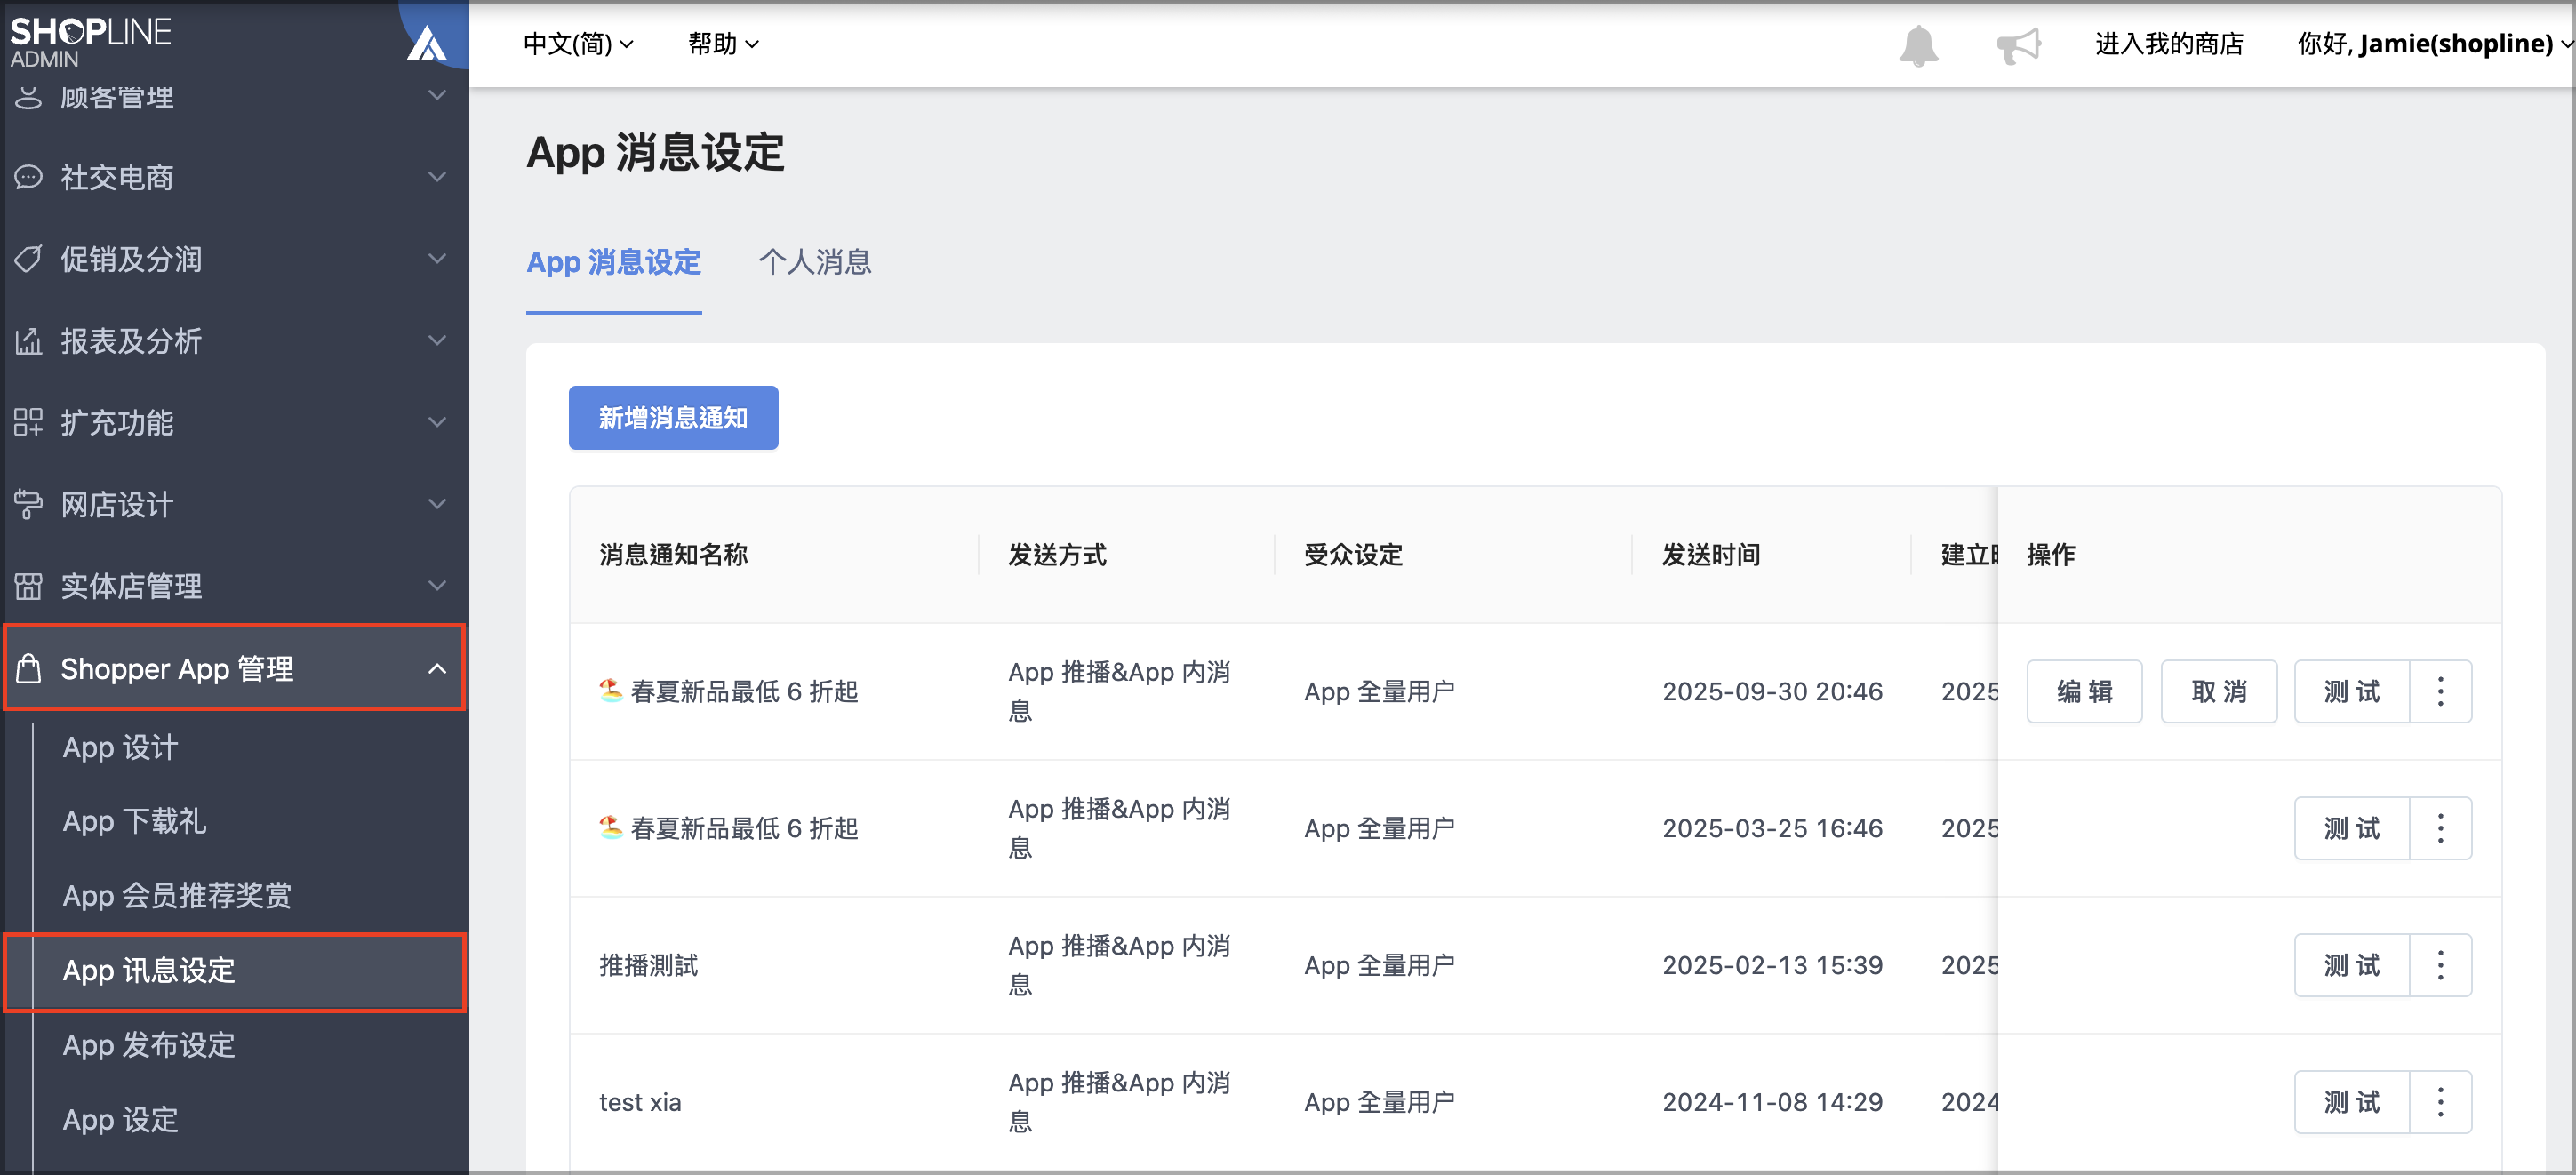Collapse the Shopper App 管理 menu chevron

437,668
